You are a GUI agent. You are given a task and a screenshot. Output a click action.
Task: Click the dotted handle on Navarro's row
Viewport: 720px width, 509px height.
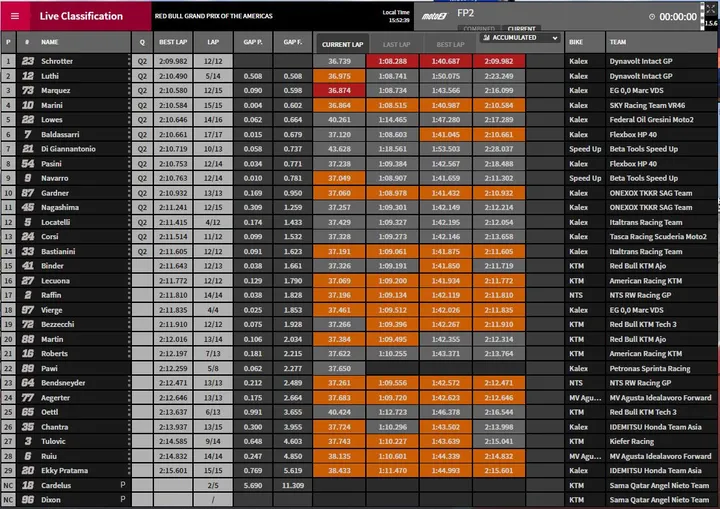(x=129, y=178)
